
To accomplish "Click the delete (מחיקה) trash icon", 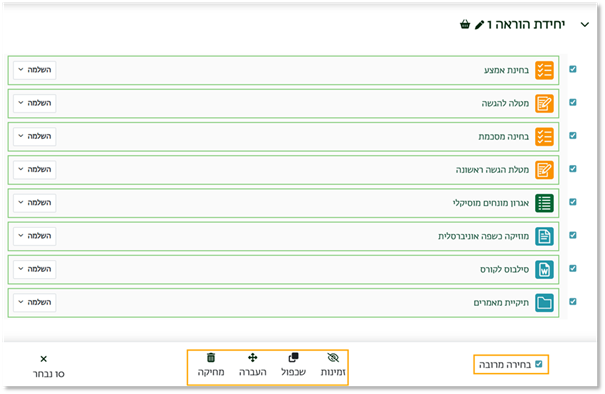I will [211, 358].
